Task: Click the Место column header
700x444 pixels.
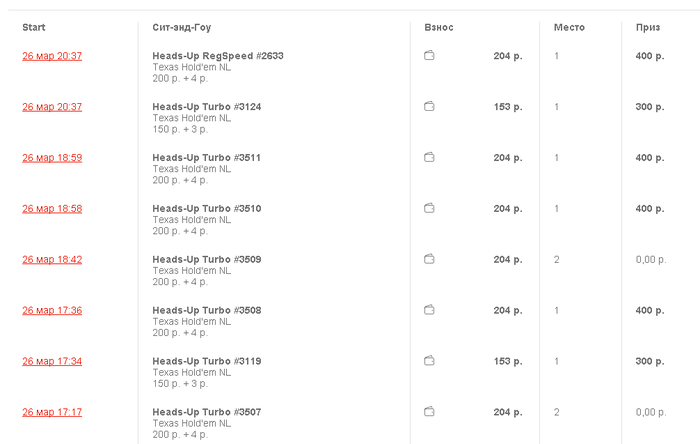Action: 569,27
